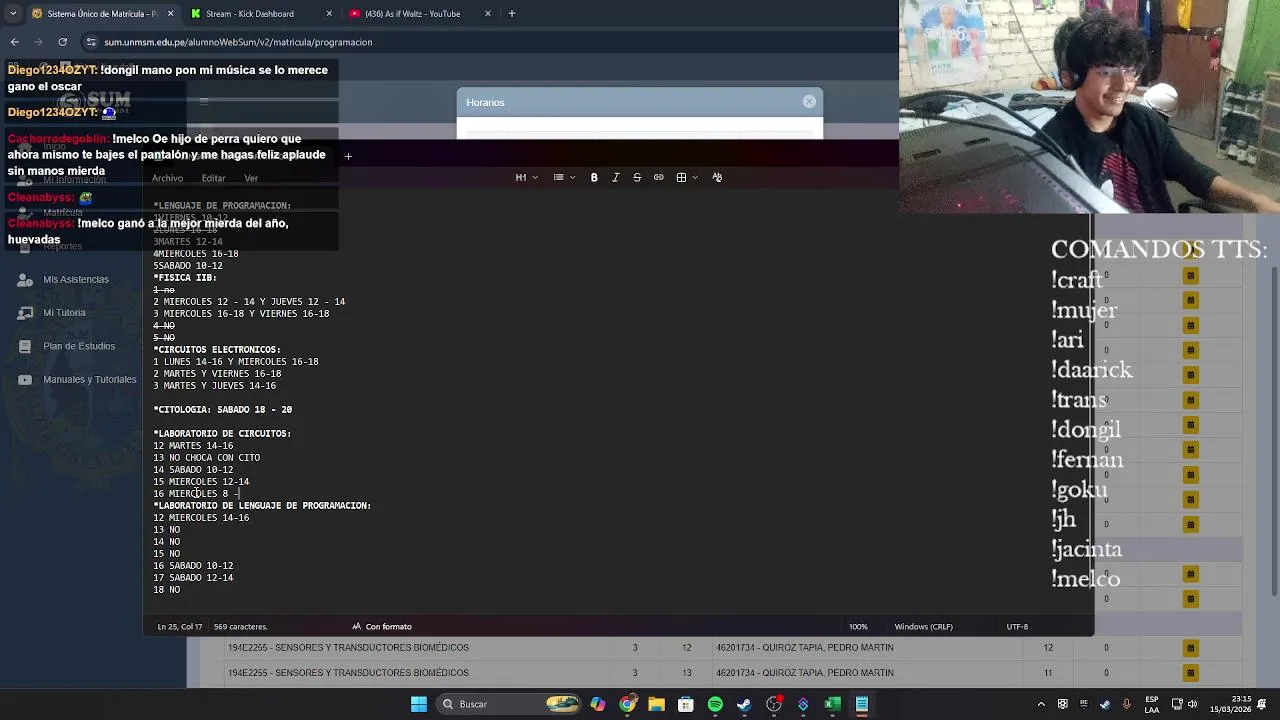Open Google Chrome from the taskbar
This screenshot has width=1280, height=720.
click(x=627, y=704)
